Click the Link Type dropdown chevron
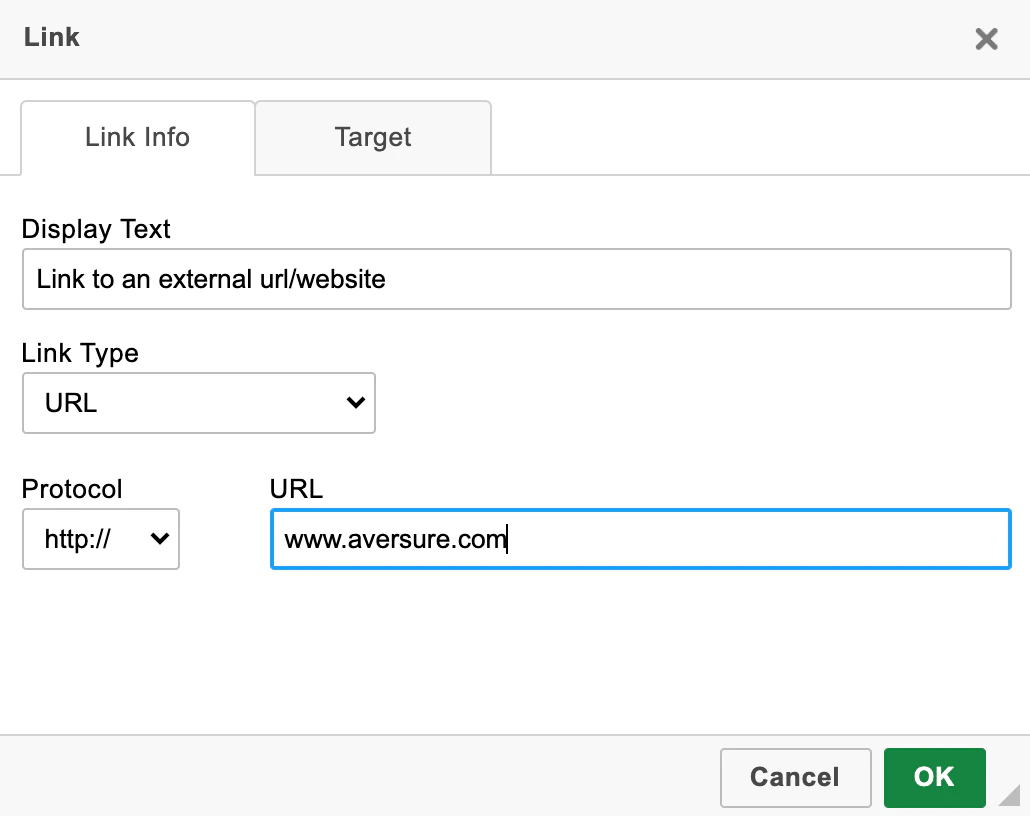Screen dimensions: 1030x816 pyautogui.click(x=355, y=403)
